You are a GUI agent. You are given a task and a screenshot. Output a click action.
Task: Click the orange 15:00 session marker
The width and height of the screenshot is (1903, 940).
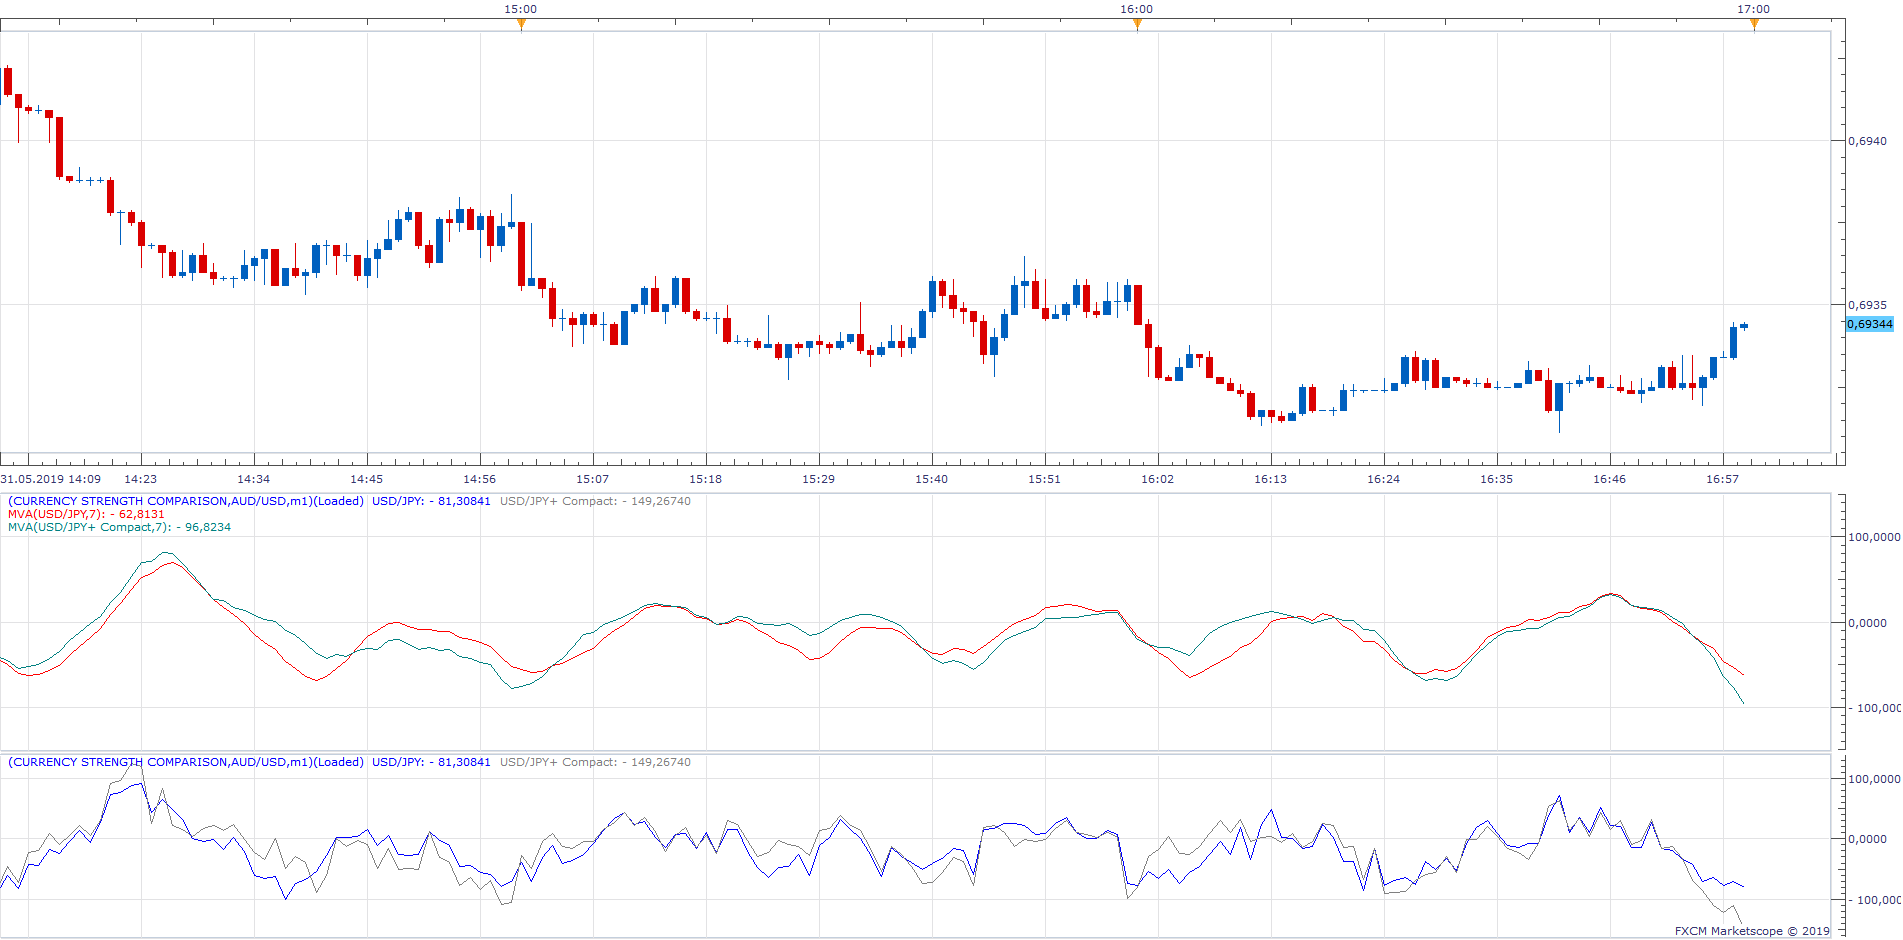pyautogui.click(x=521, y=24)
